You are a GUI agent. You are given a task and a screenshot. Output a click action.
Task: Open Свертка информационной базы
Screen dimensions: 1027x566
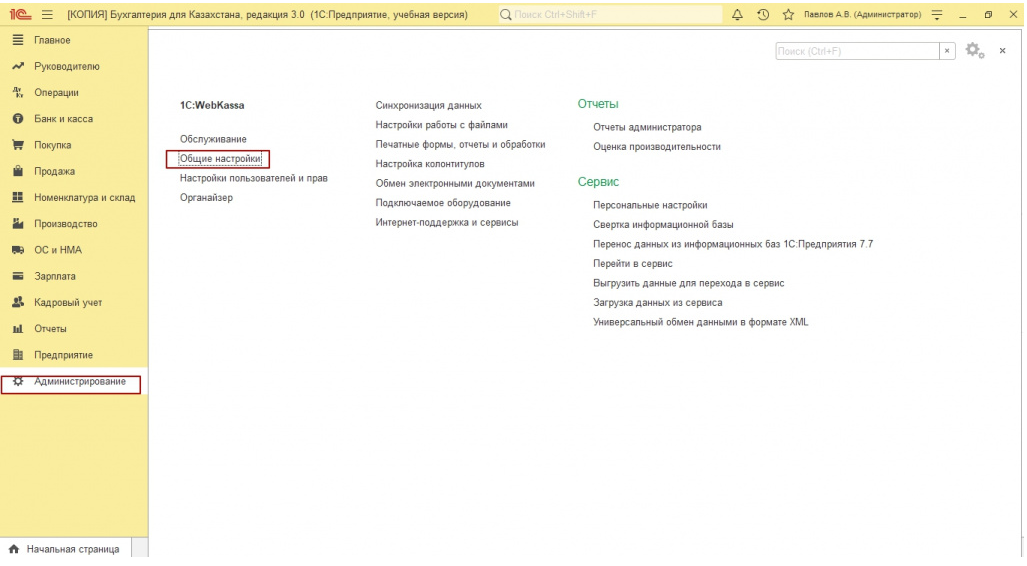[663, 225]
